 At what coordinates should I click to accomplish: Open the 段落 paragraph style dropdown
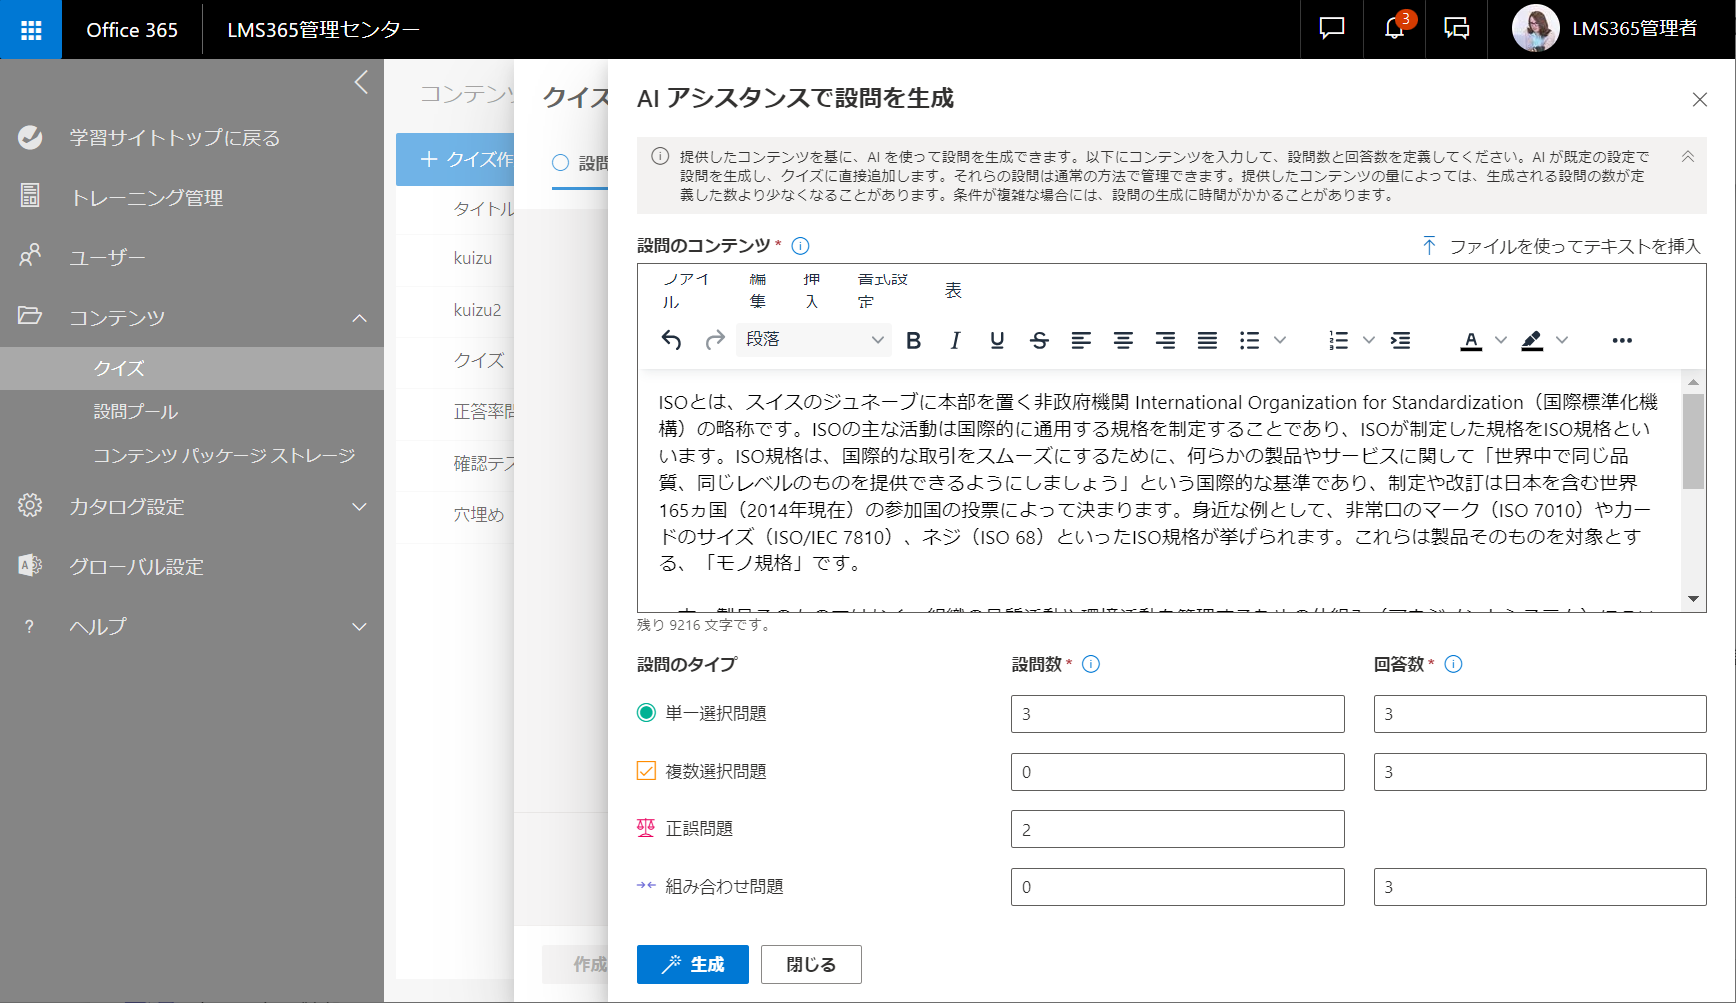(x=814, y=340)
